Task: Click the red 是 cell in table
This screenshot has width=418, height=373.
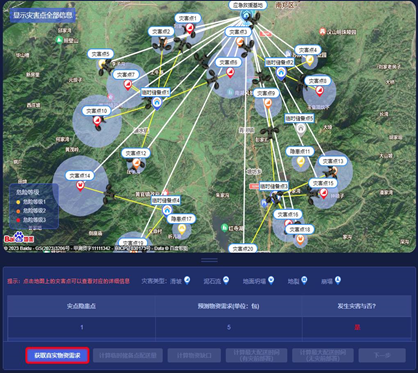Action: pos(357,327)
